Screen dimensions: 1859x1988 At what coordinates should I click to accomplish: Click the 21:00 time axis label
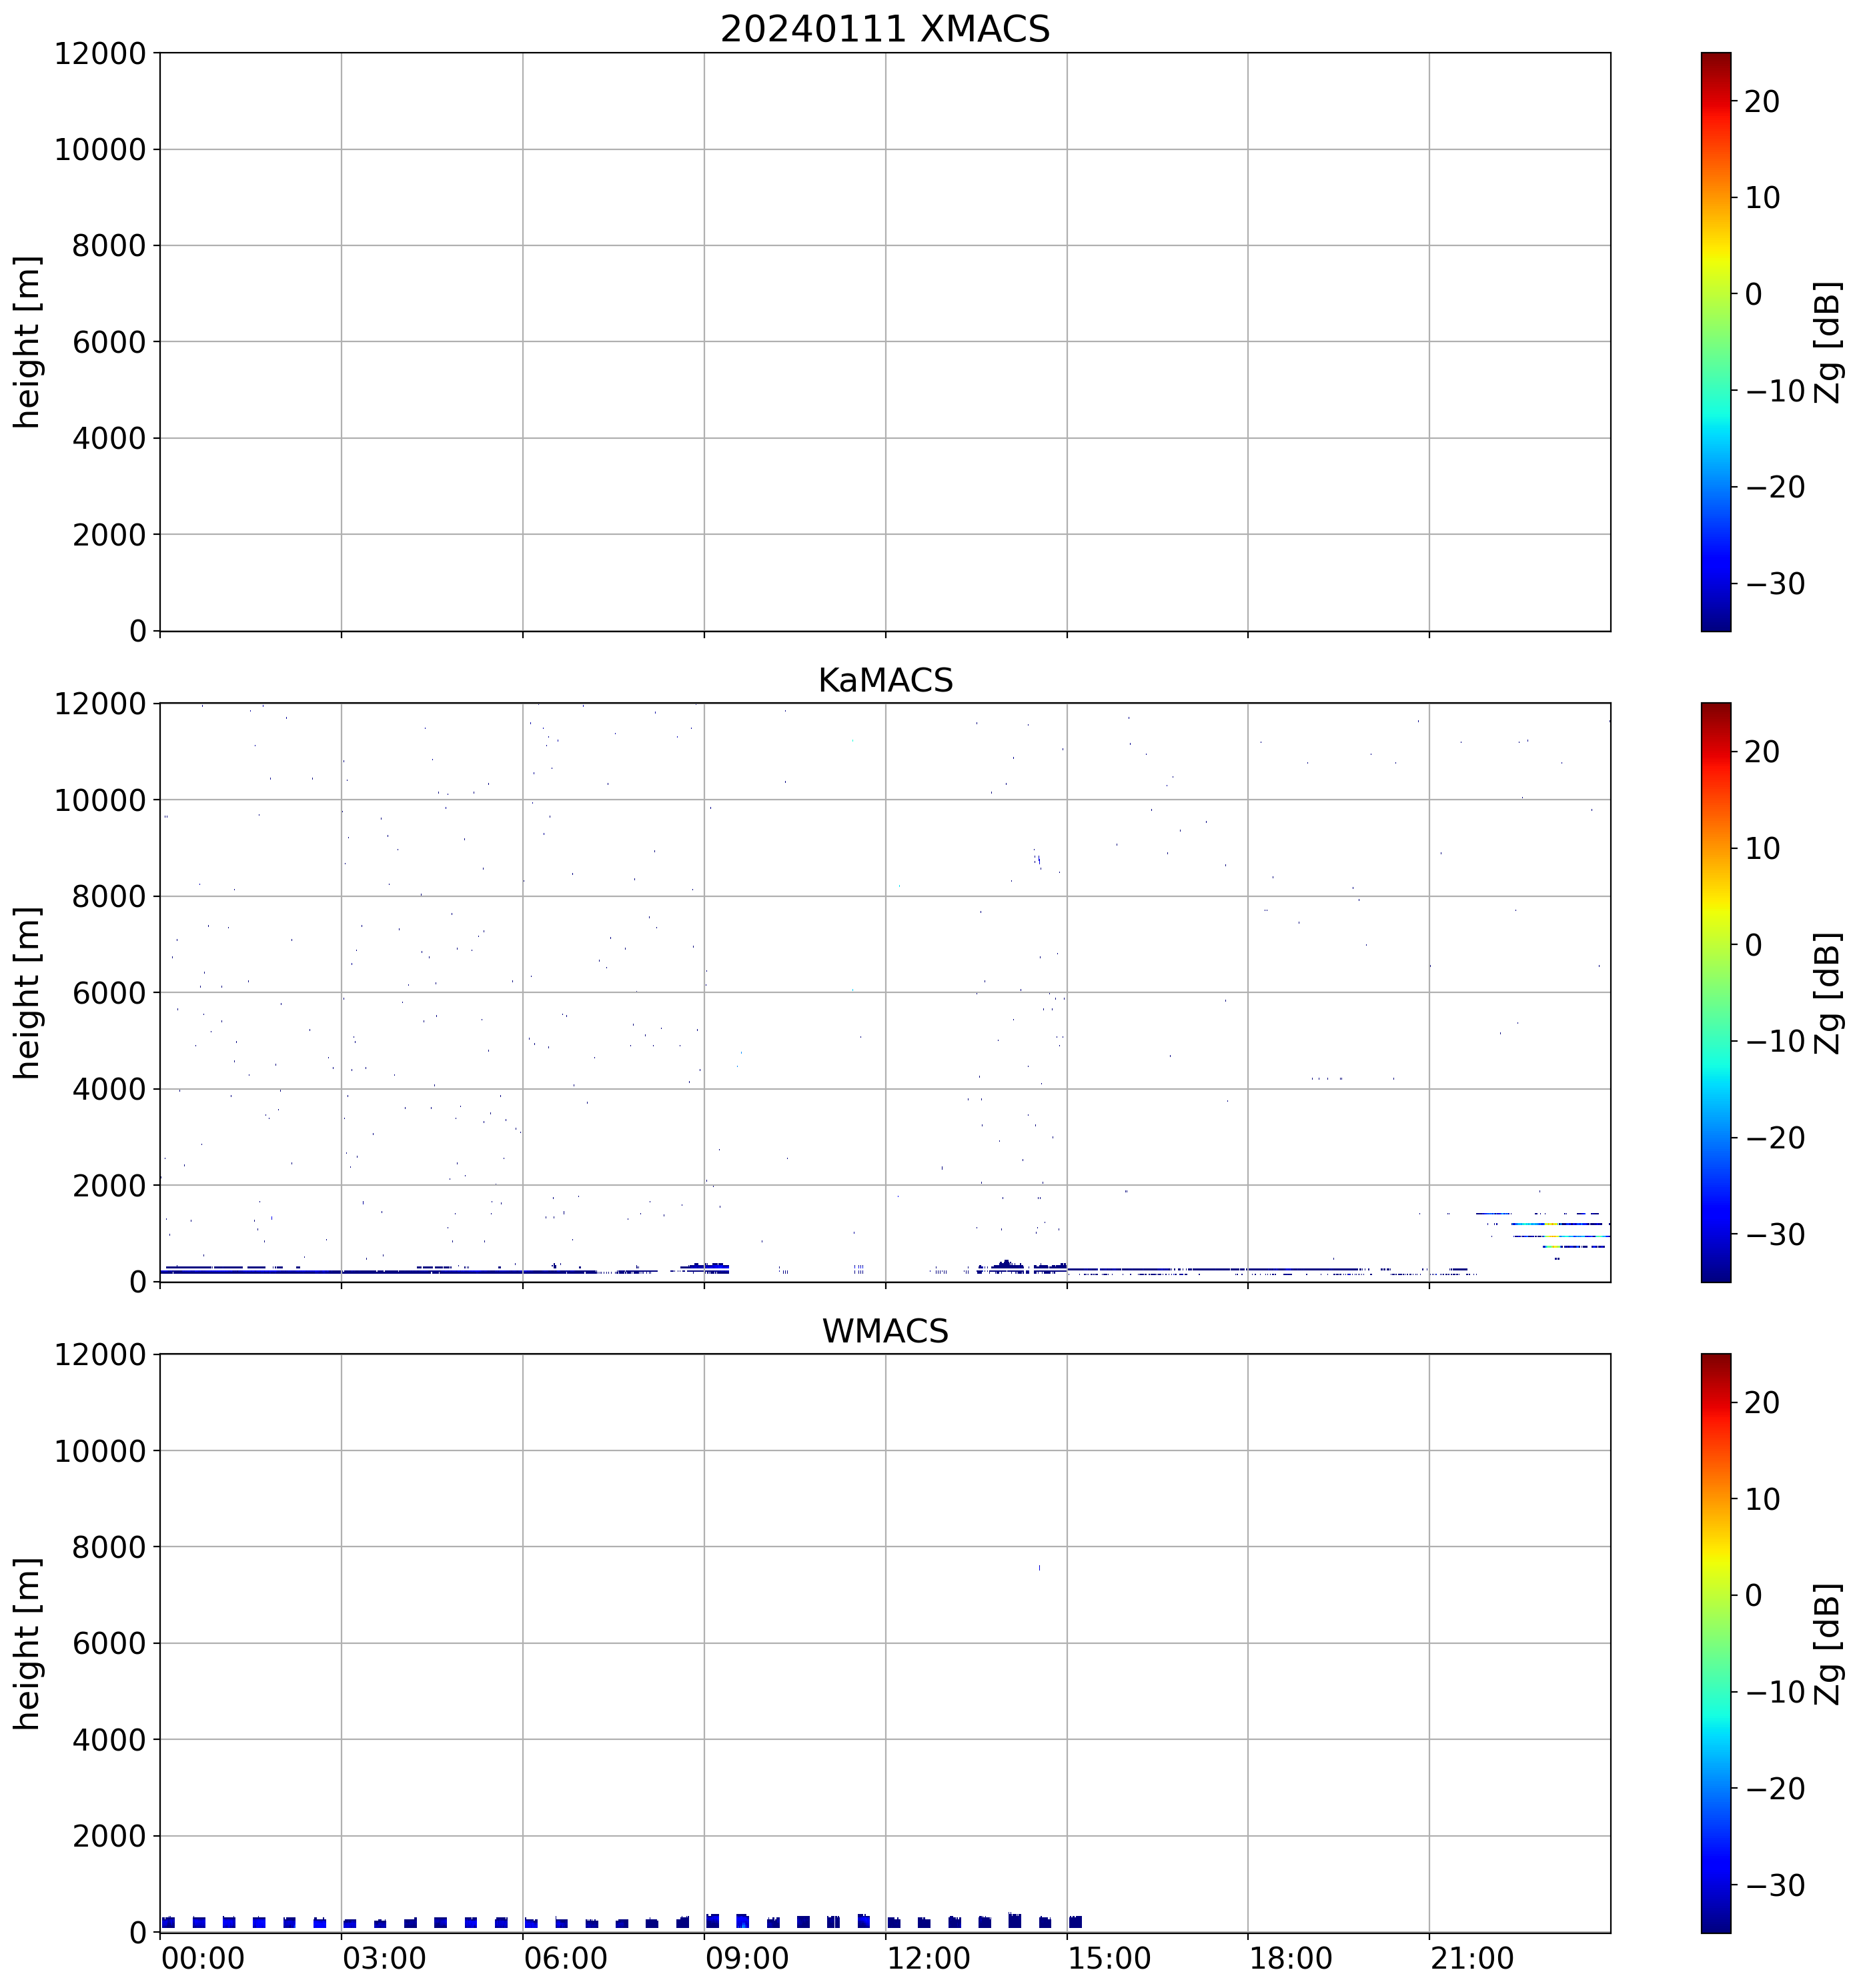tap(1472, 1958)
